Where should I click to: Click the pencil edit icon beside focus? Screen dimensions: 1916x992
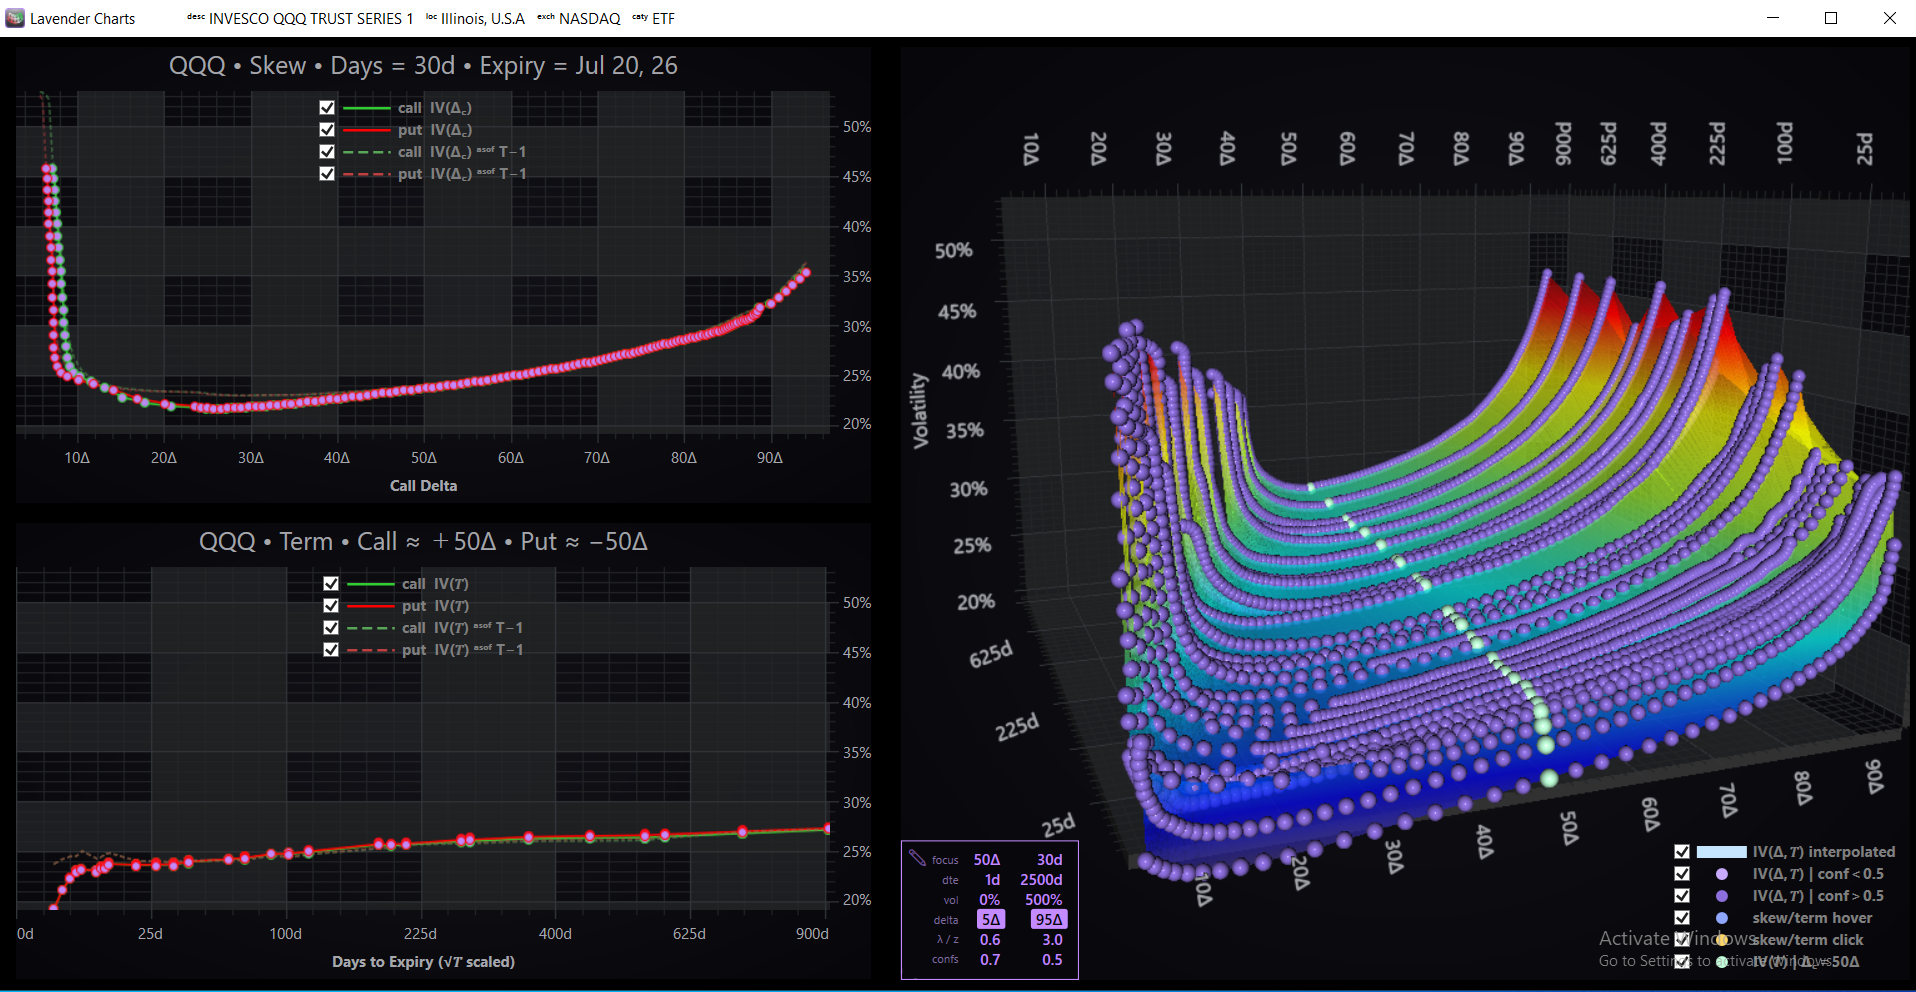[x=917, y=858]
